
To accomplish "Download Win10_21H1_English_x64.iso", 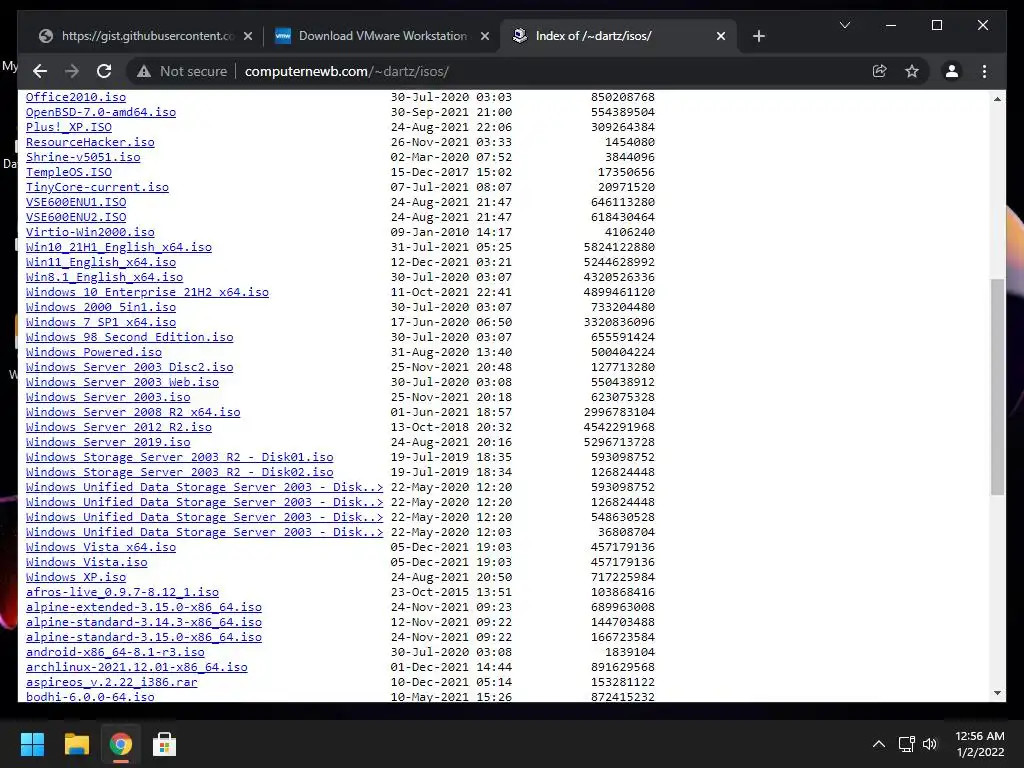I will click(119, 248).
